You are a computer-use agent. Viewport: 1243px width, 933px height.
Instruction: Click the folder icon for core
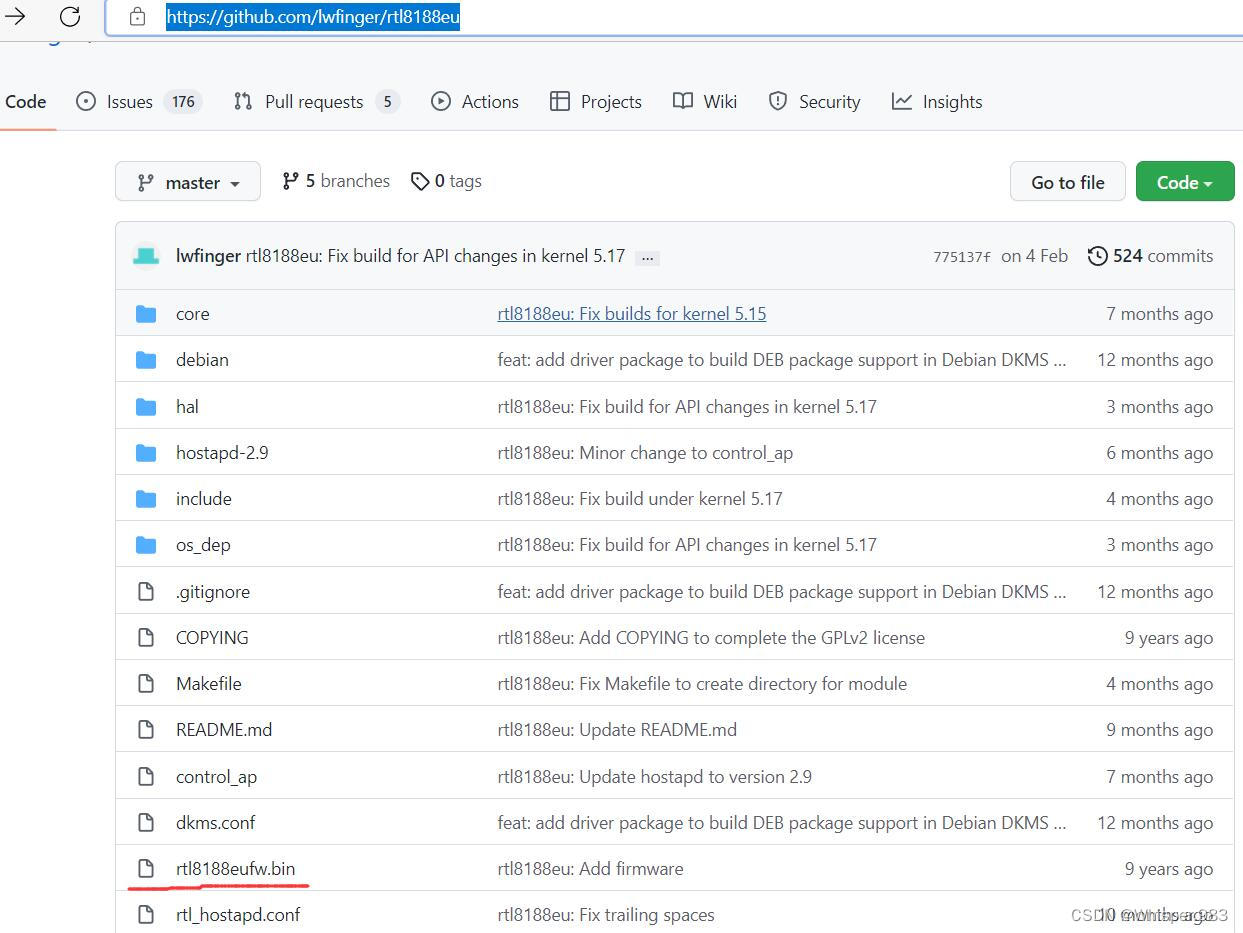click(x=146, y=314)
